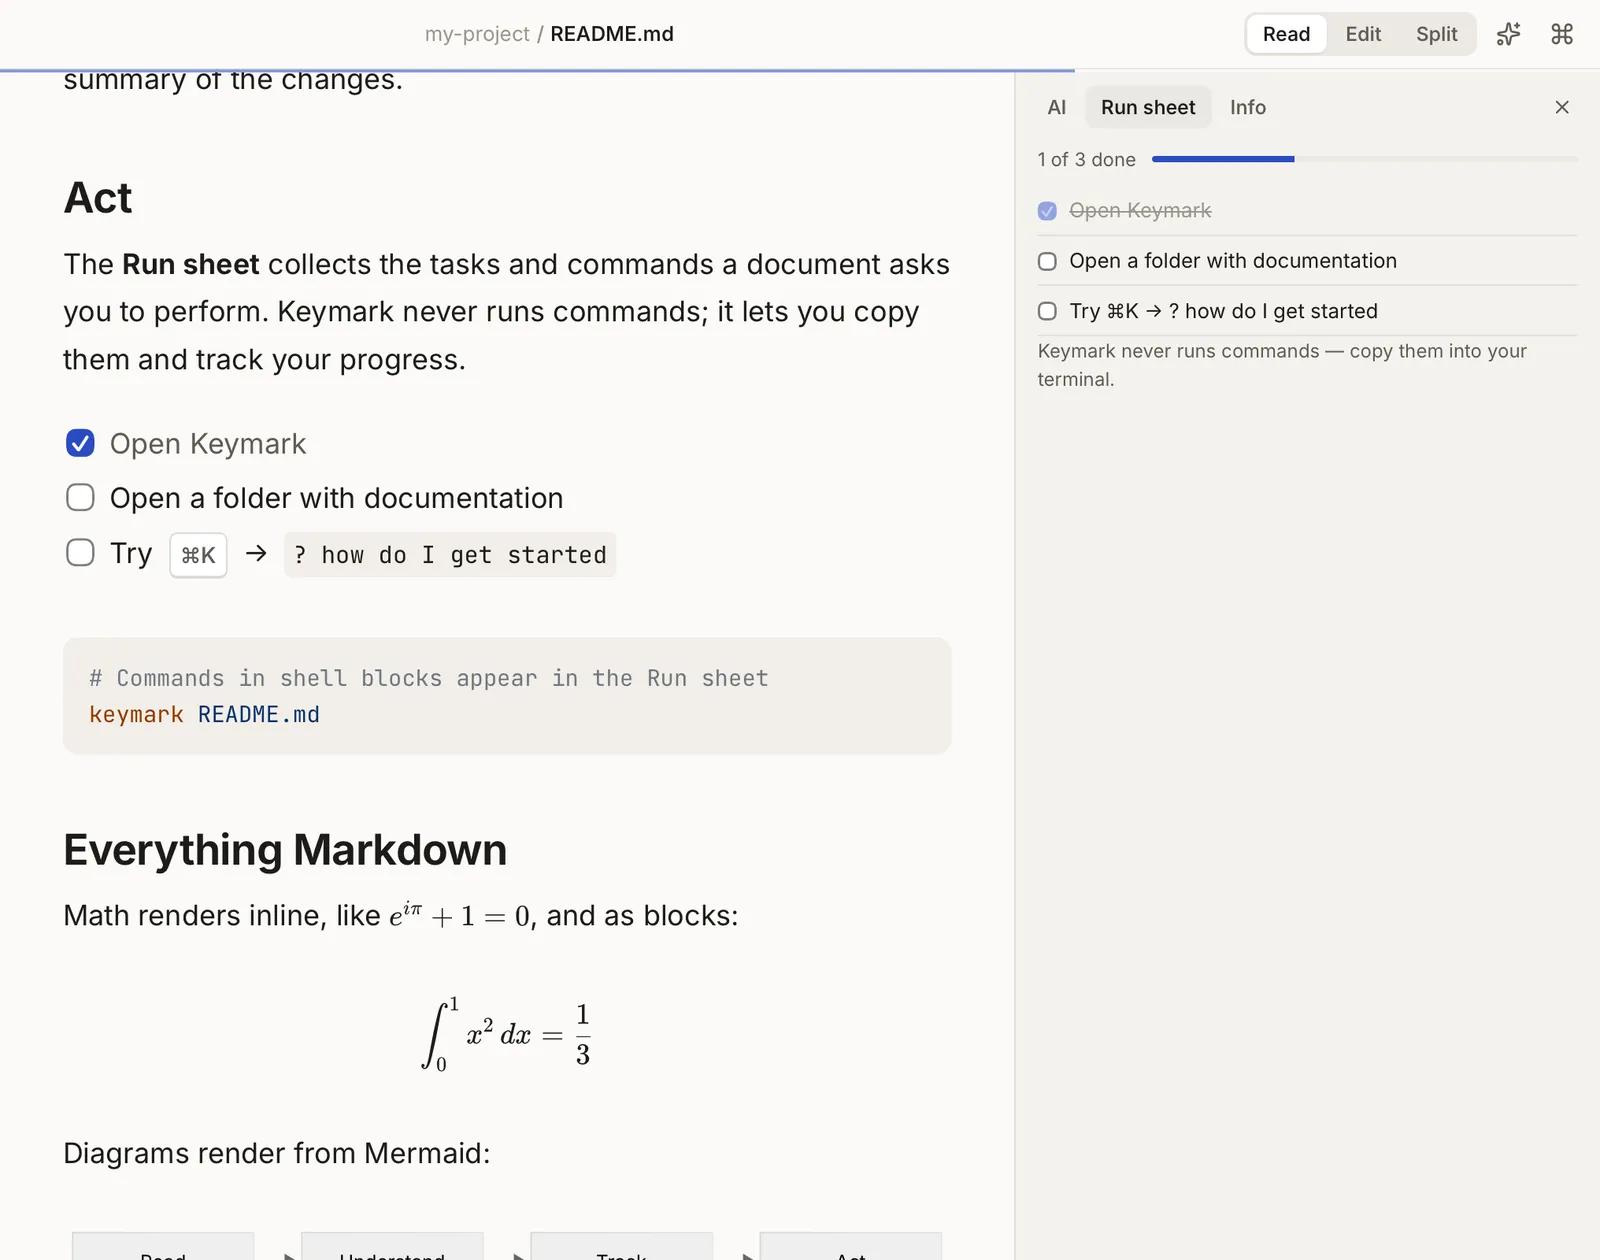Click the keymark README.md shell code block

(507, 696)
